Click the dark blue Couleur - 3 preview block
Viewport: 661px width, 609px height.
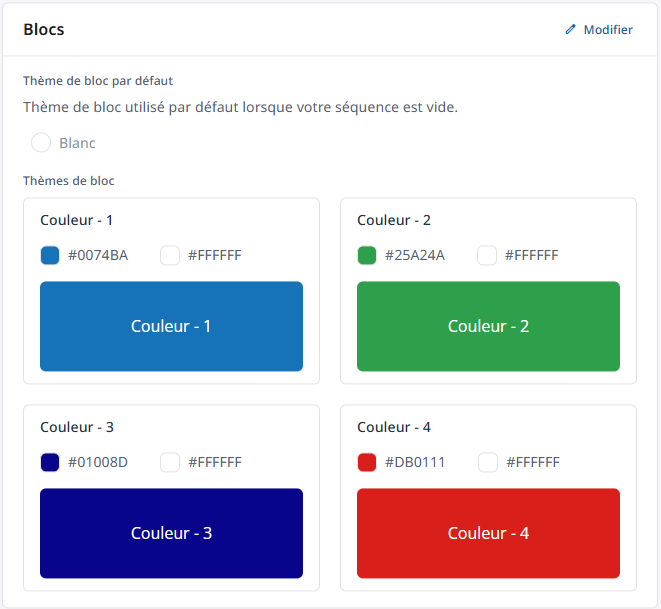[171, 533]
